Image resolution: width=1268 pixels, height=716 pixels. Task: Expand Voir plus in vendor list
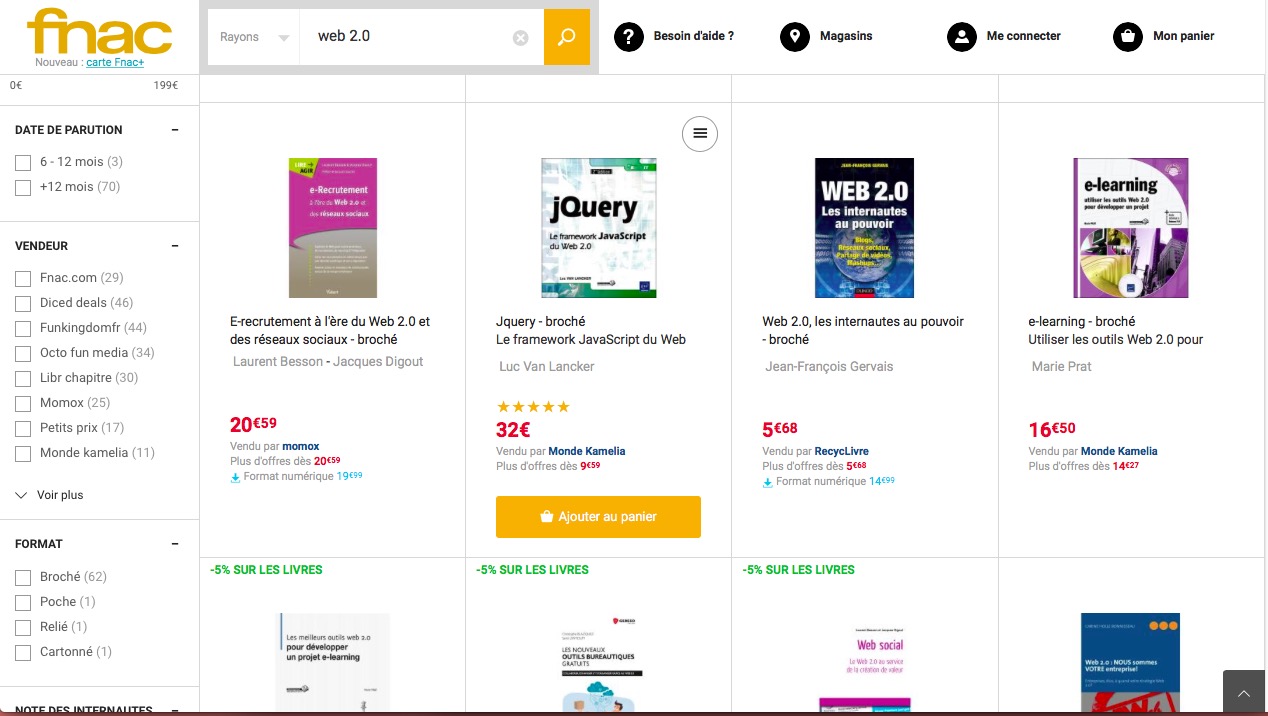50,495
